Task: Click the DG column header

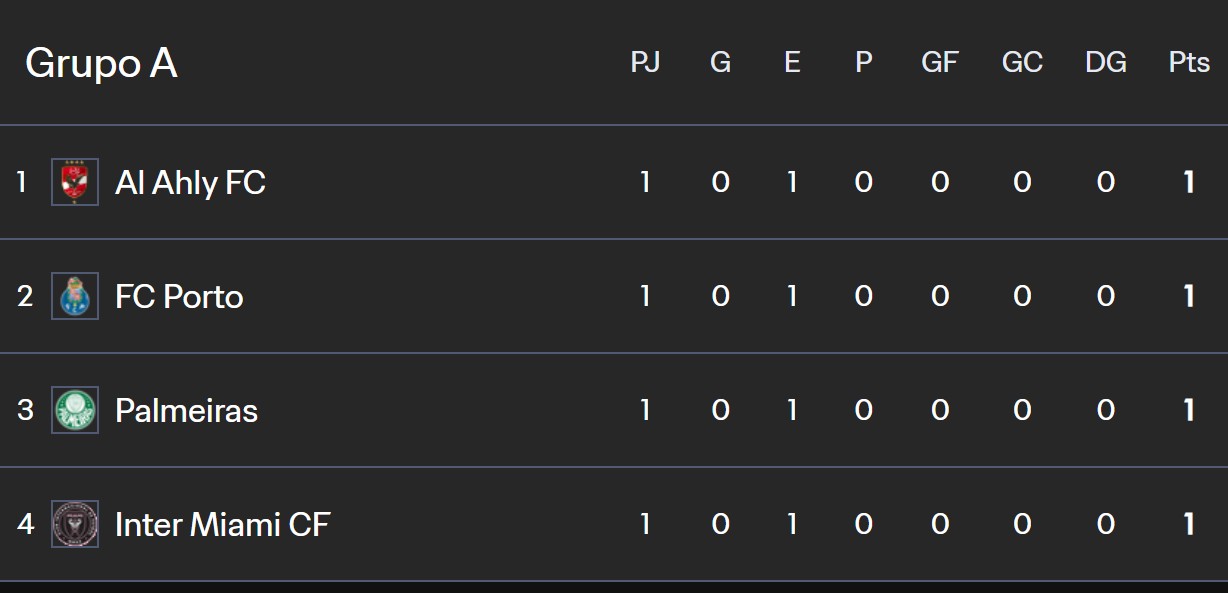Action: click(1105, 62)
